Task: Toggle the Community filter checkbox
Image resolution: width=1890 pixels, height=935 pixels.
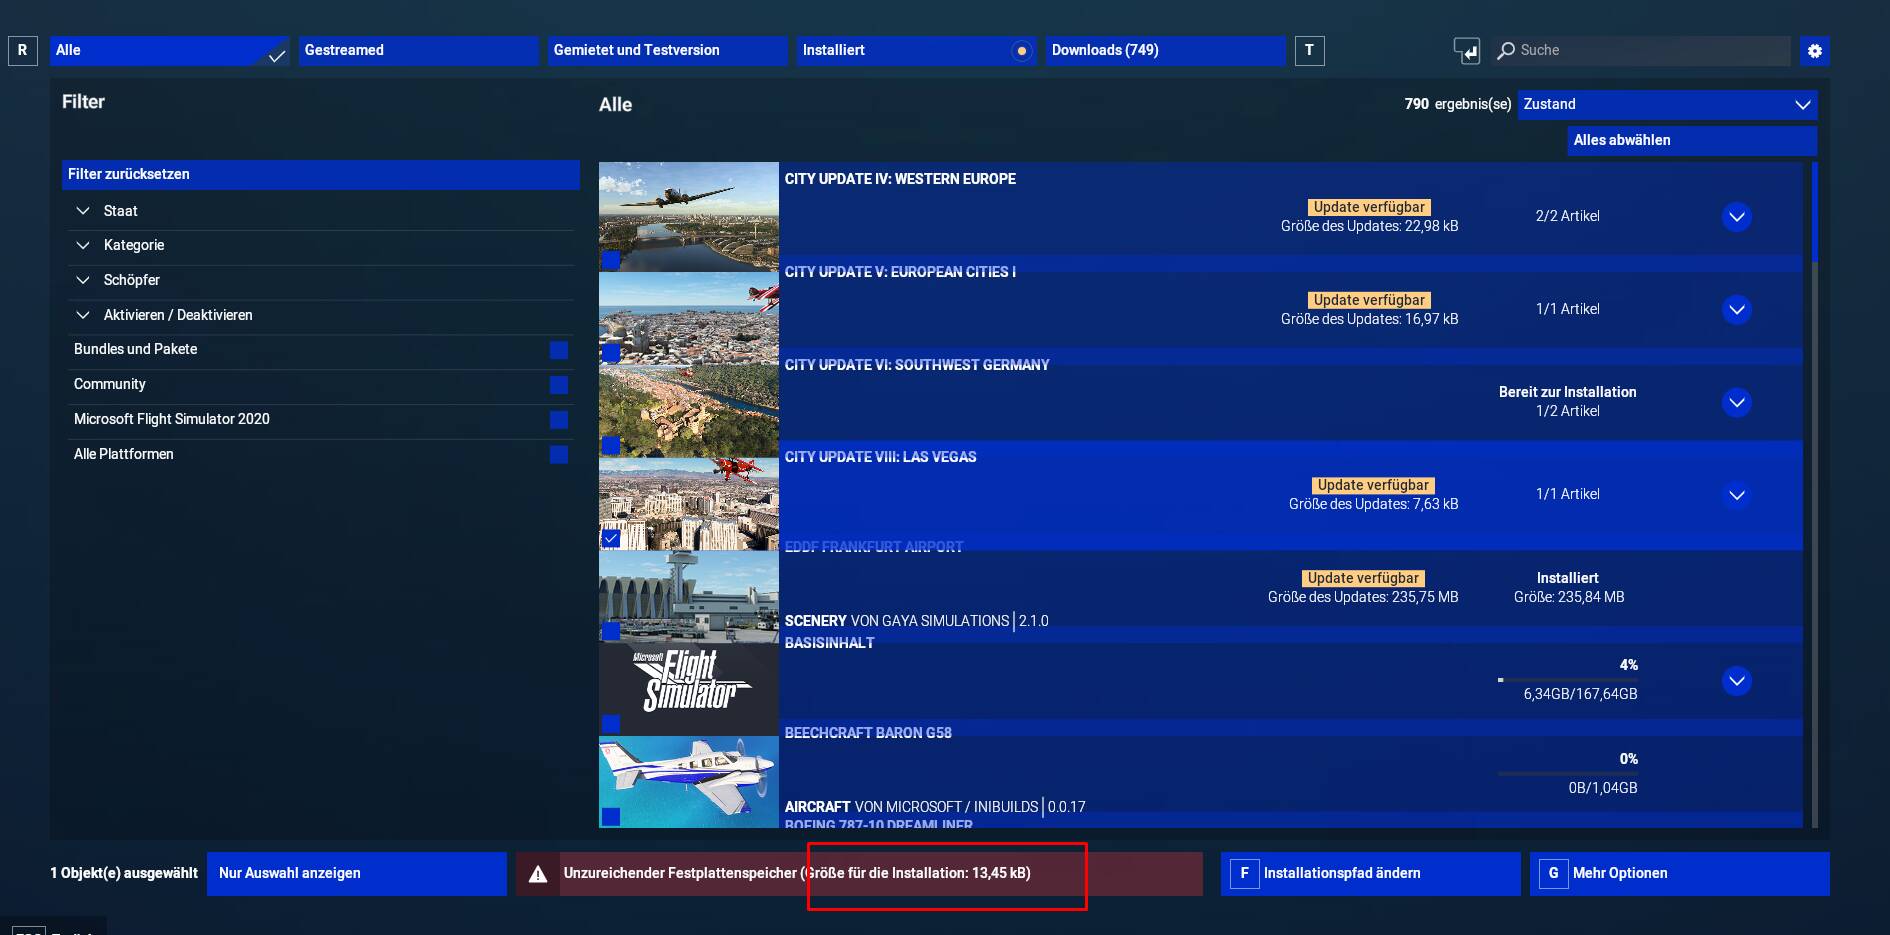Action: [x=558, y=385]
